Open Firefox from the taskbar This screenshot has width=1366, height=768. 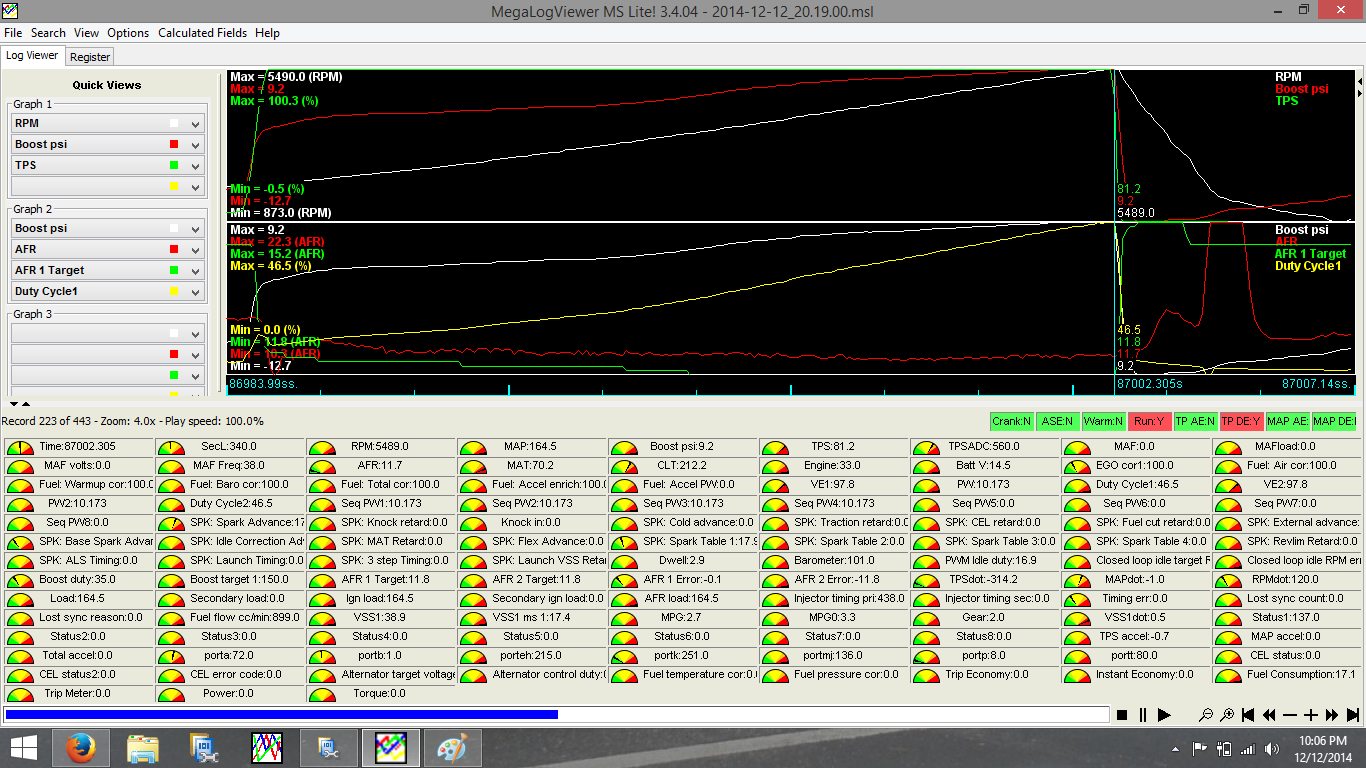coord(81,747)
